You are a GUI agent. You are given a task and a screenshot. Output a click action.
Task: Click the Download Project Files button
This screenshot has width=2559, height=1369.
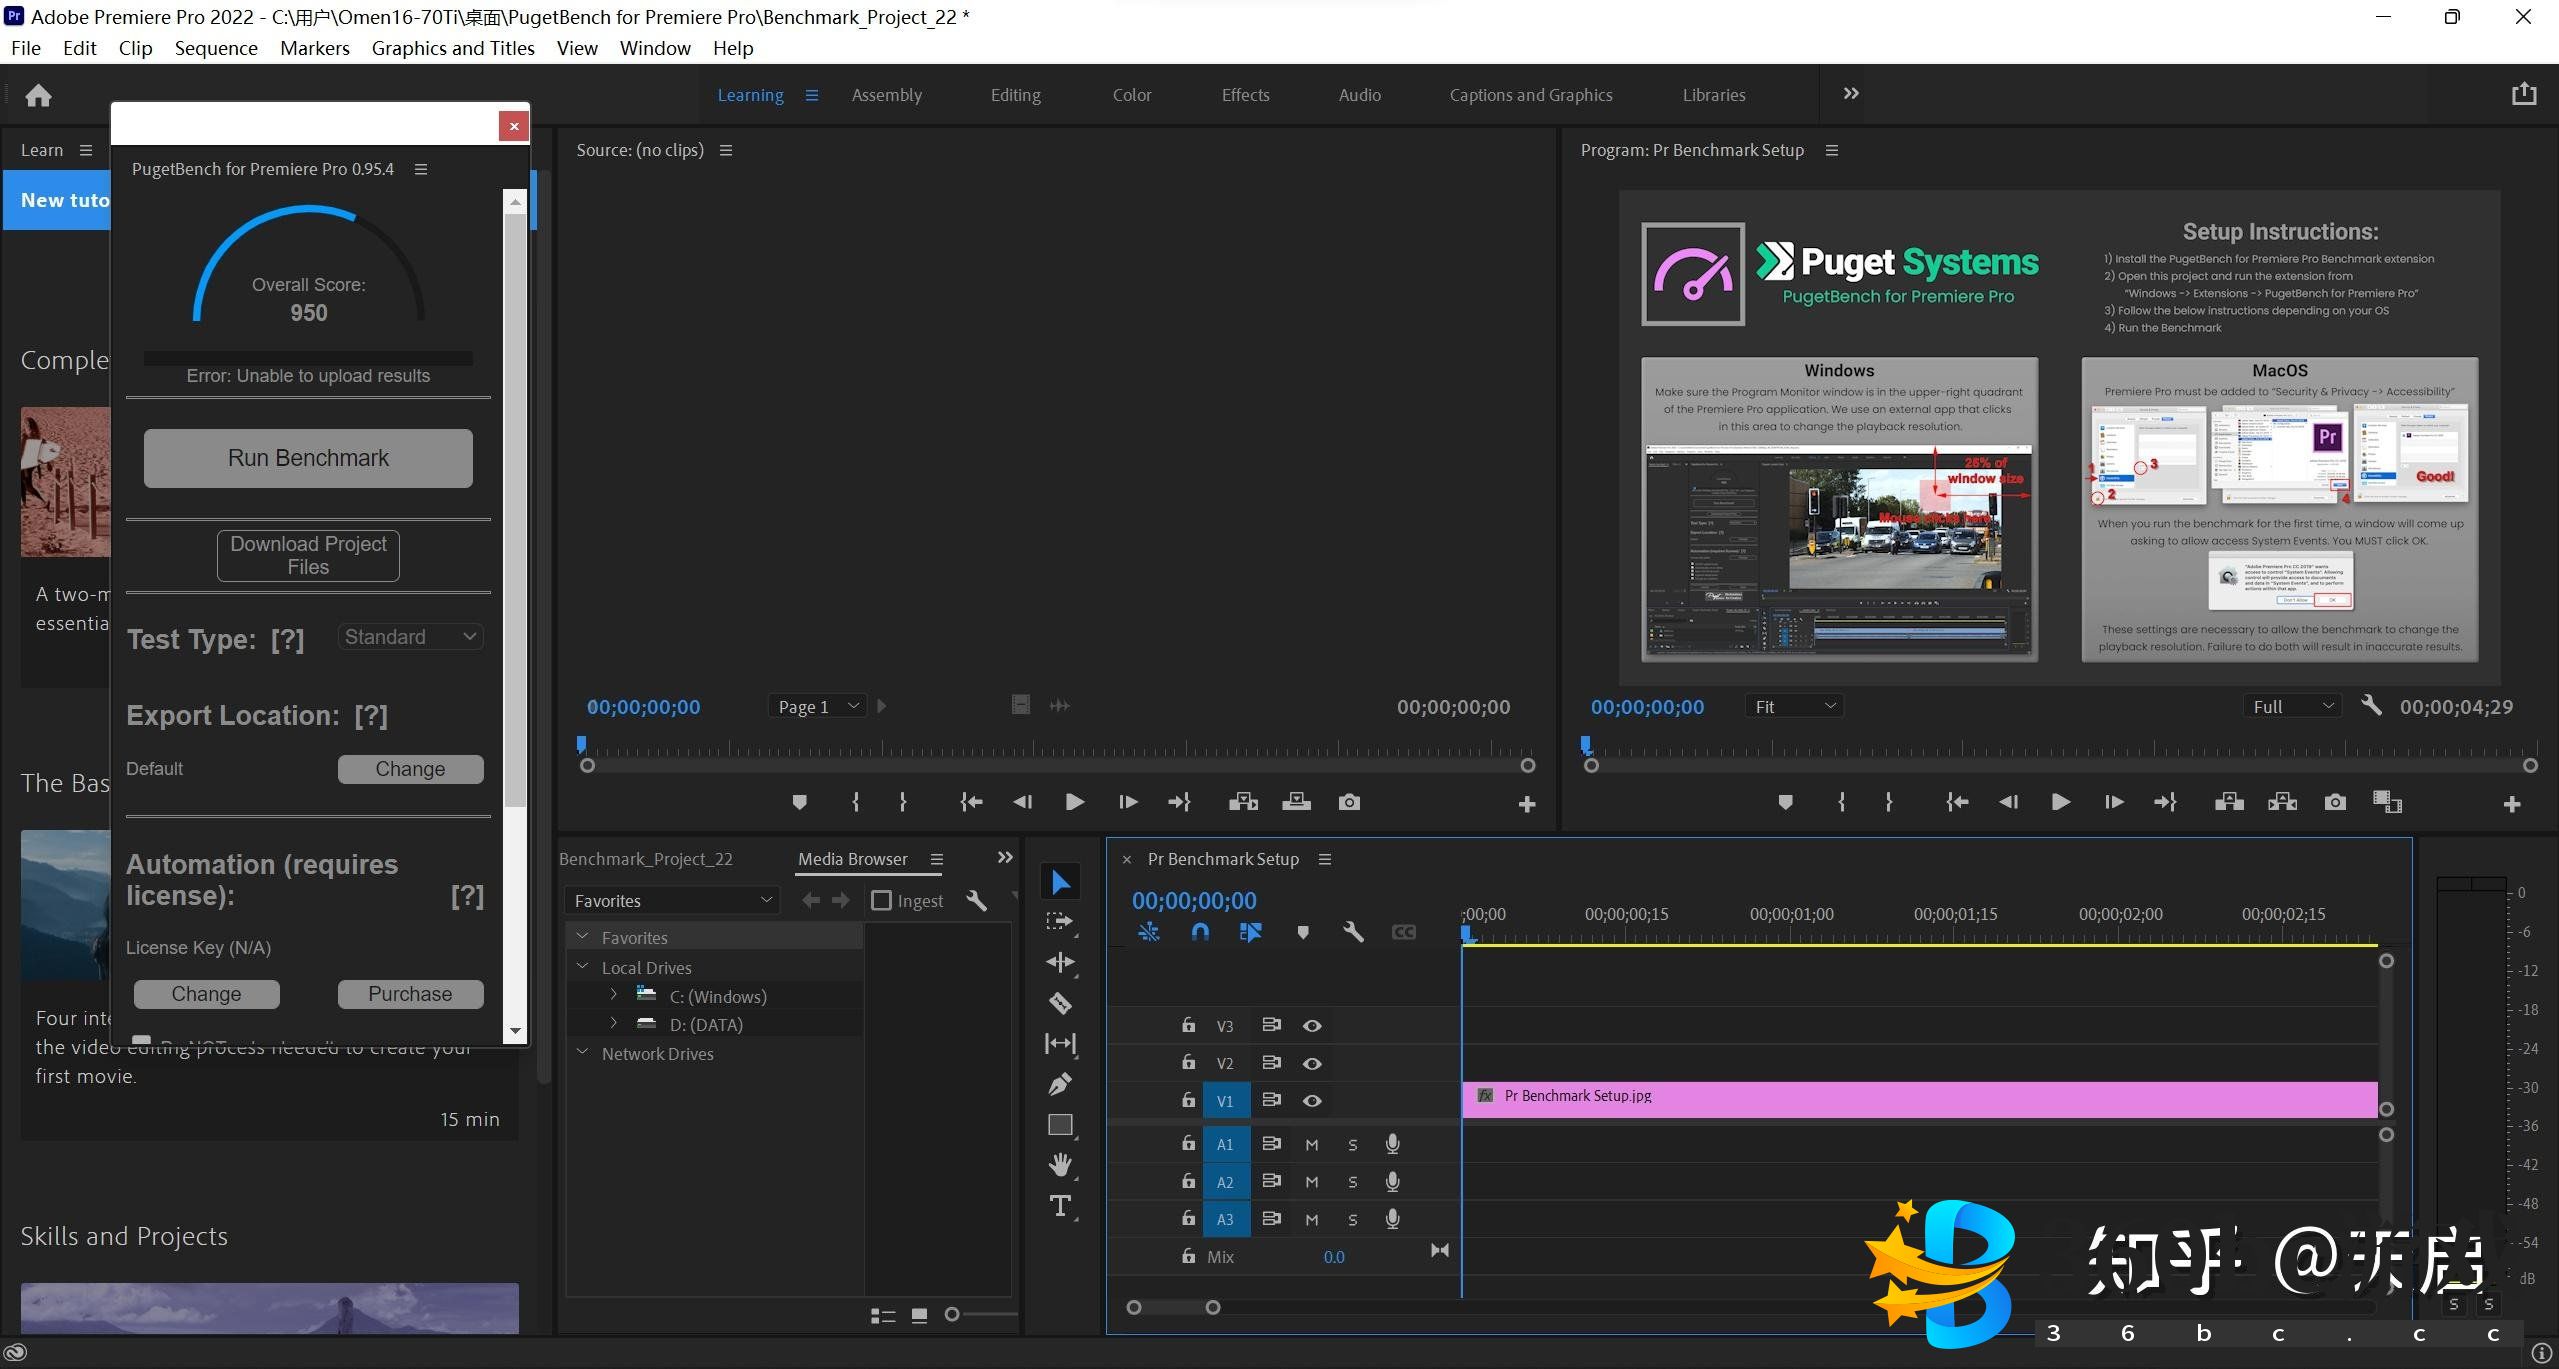(x=308, y=555)
